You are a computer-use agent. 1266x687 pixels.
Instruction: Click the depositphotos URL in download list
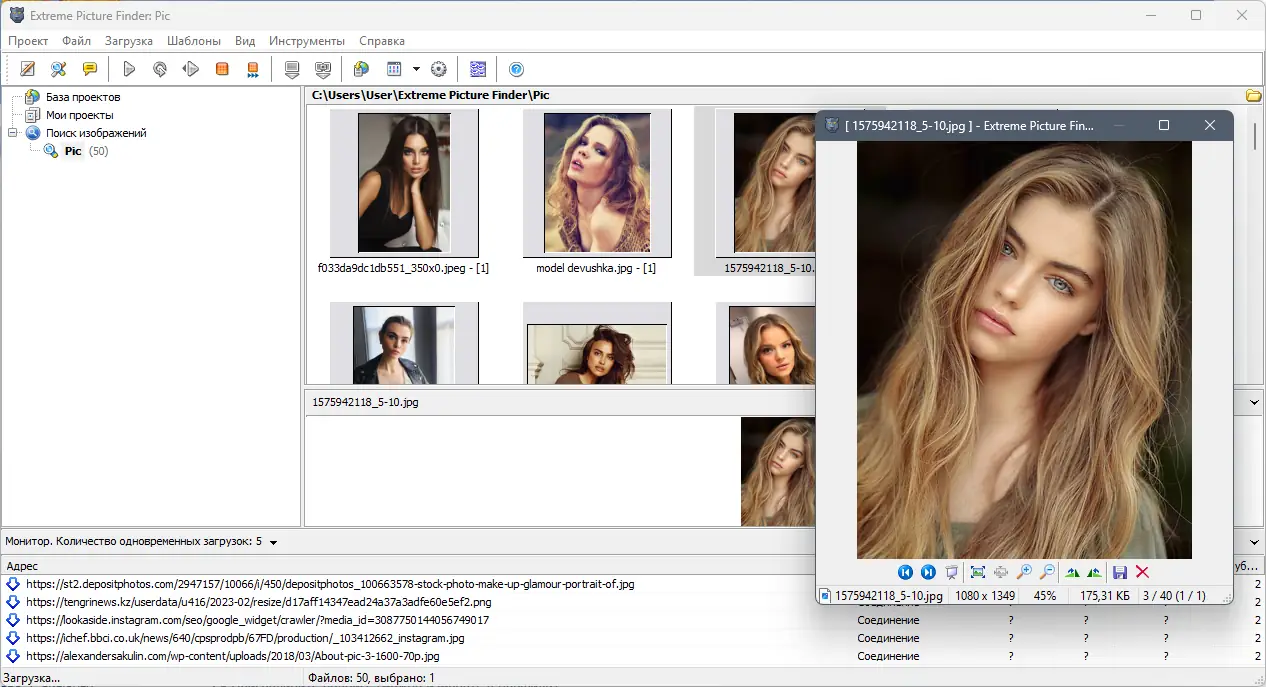point(330,584)
